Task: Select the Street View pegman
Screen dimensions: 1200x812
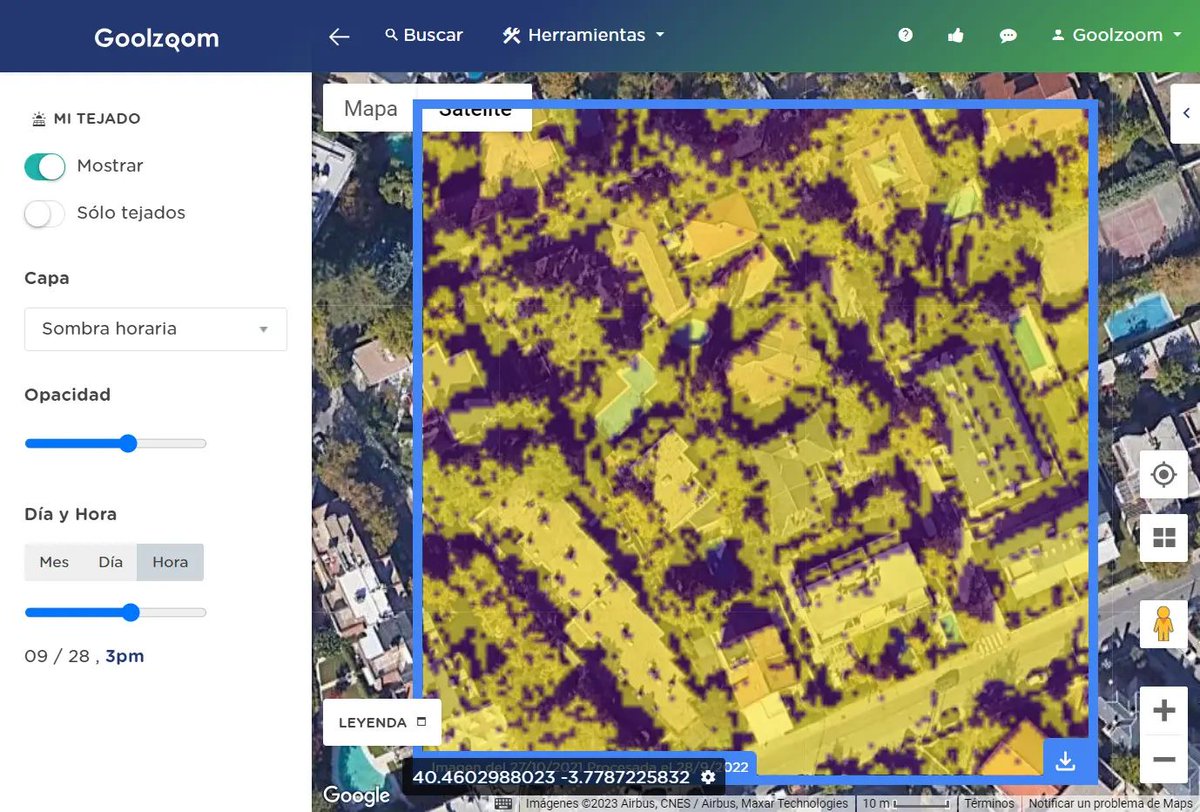Action: [1164, 624]
